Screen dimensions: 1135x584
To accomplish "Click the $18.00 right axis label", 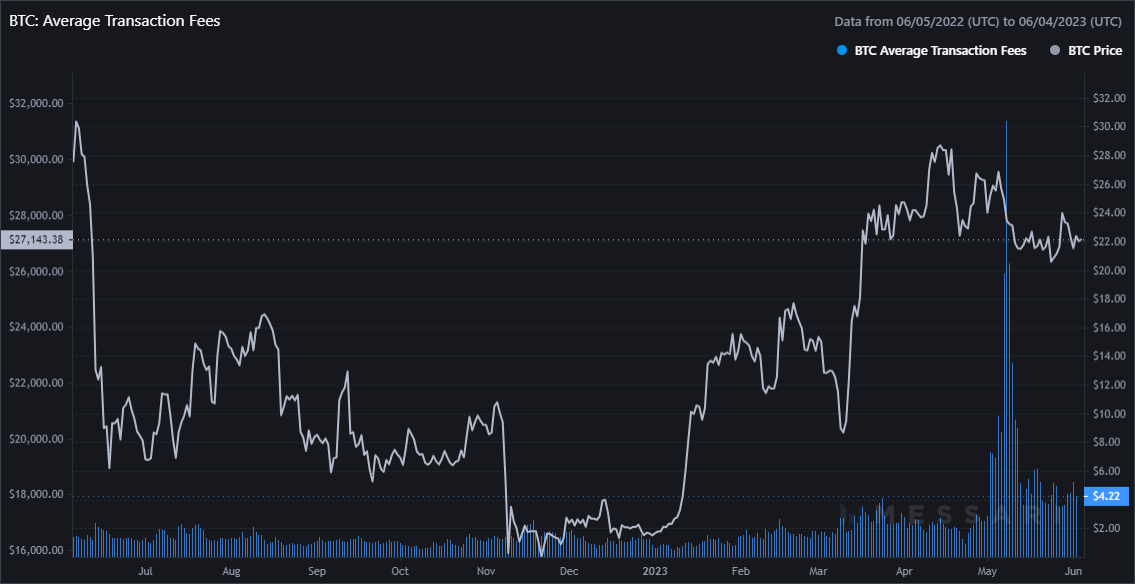I will [x=1109, y=299].
